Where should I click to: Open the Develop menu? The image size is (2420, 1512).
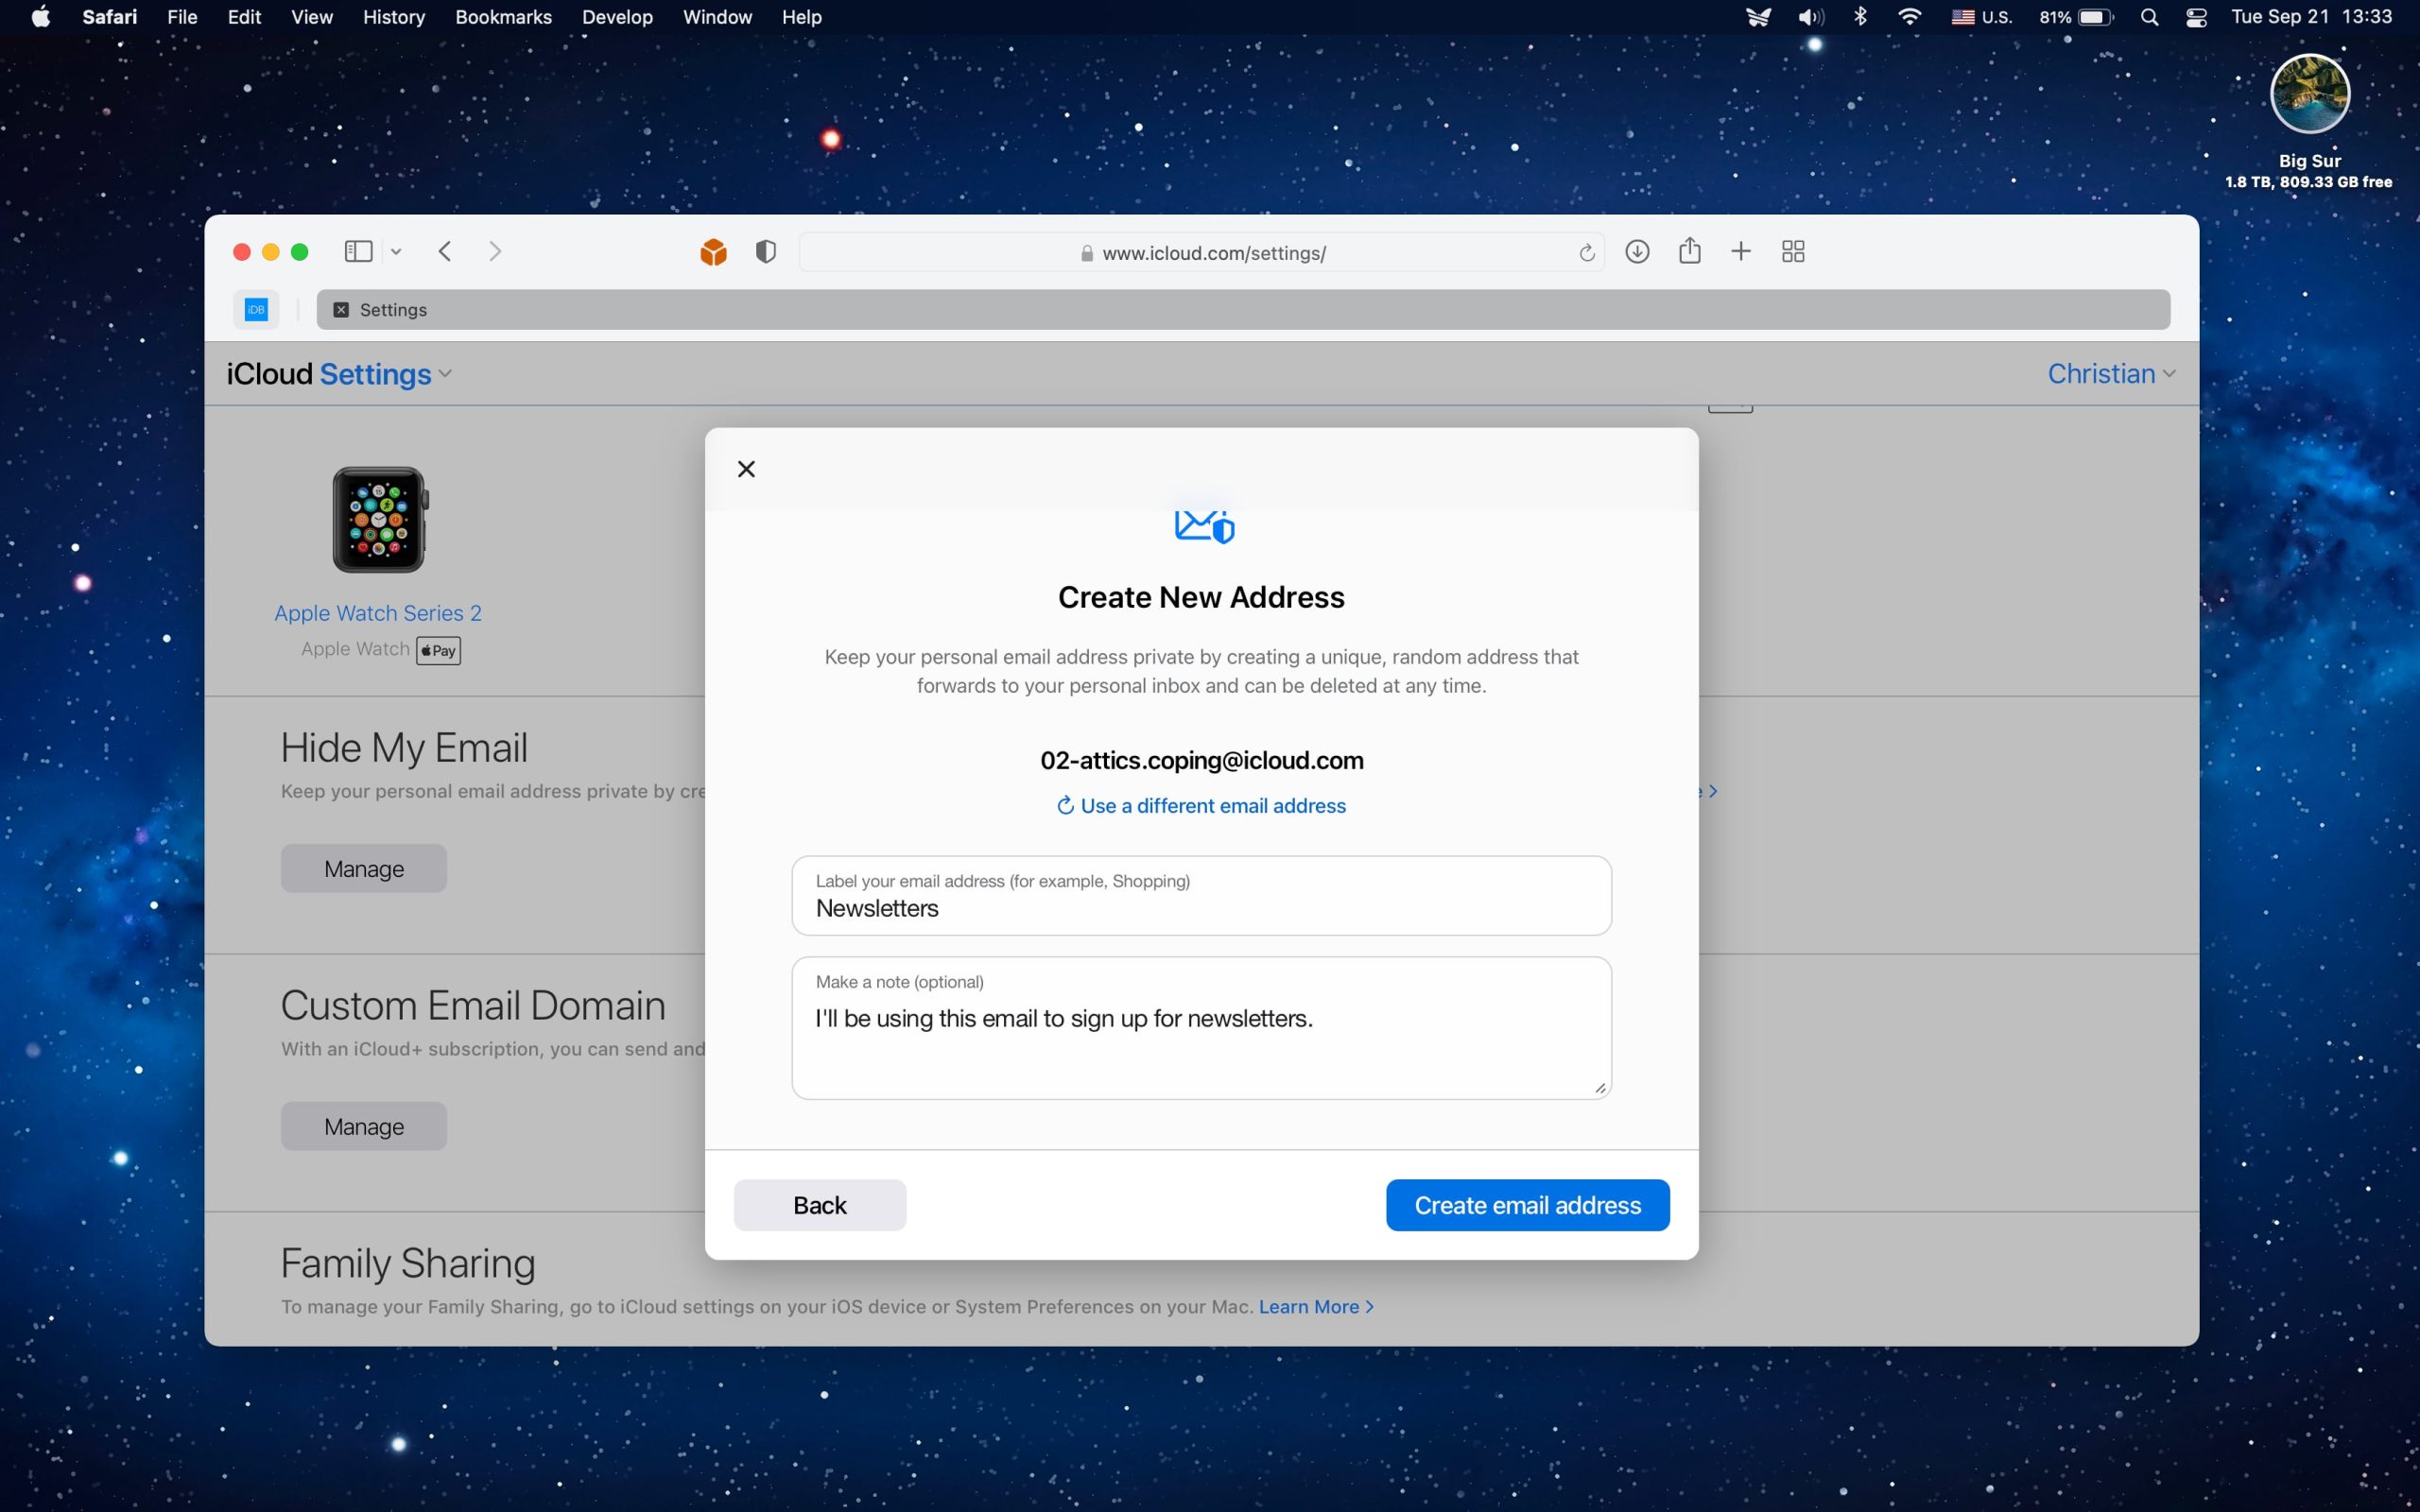click(617, 17)
